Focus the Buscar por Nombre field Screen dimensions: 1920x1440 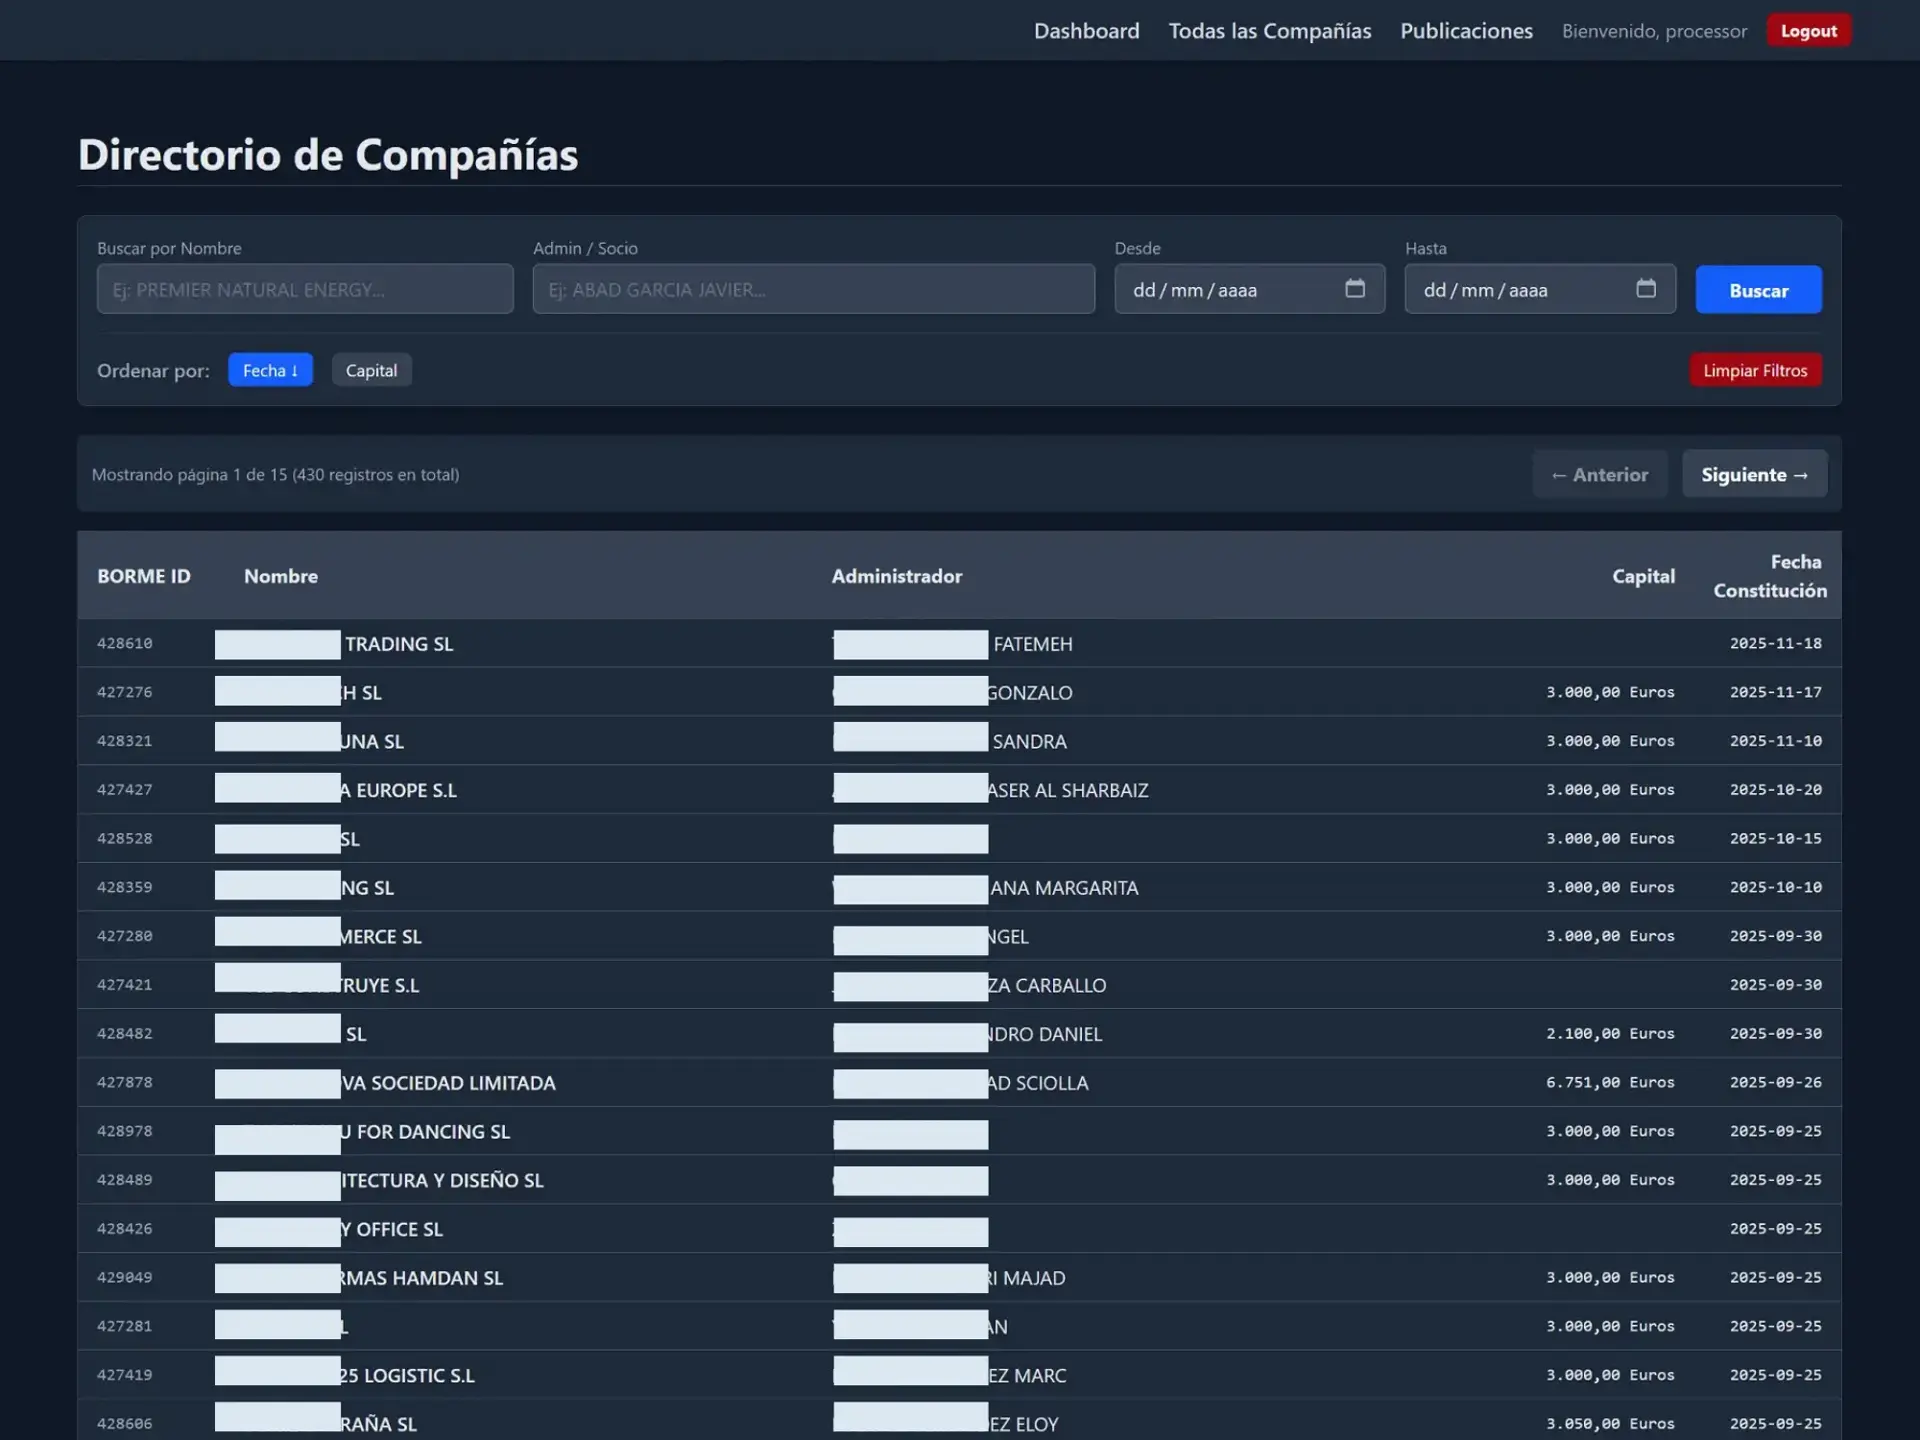(x=304, y=289)
